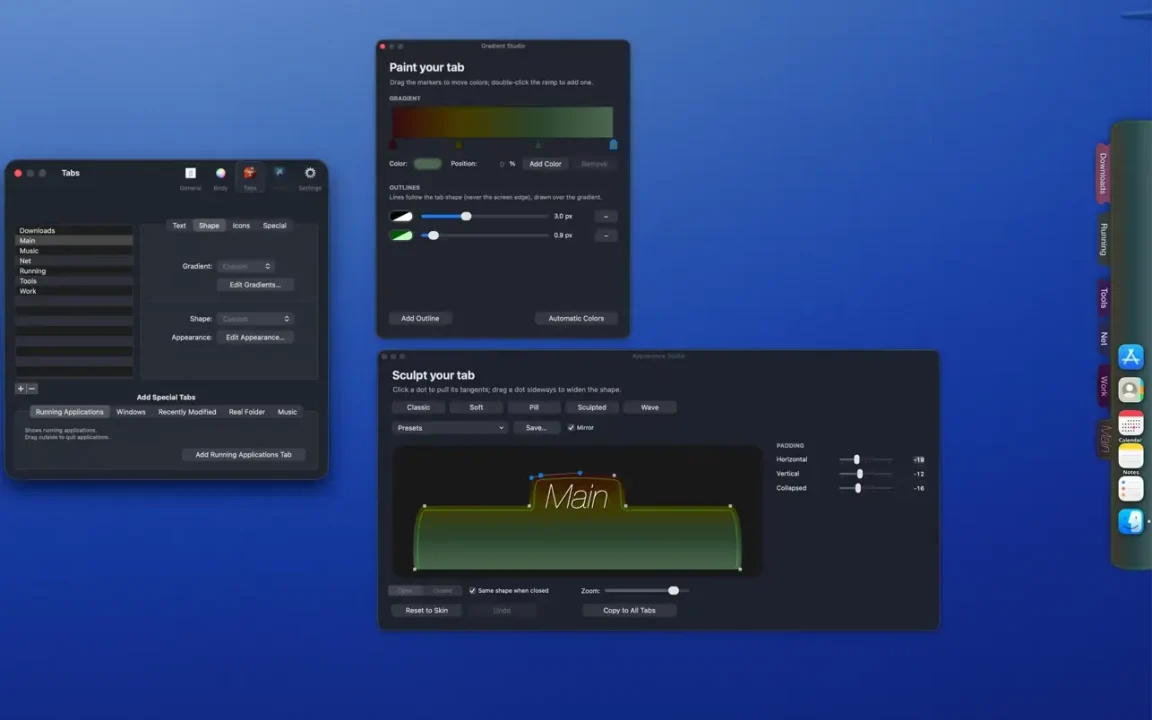Click the Edit Gradients... button
Viewport: 1152px width, 720px height.
tap(255, 285)
